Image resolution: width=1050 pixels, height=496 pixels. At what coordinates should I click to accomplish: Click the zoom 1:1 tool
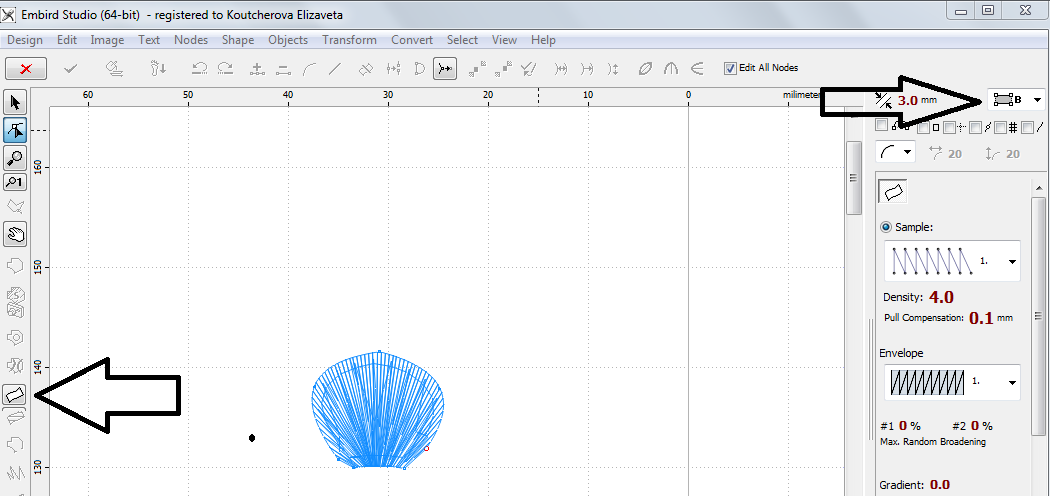point(15,182)
